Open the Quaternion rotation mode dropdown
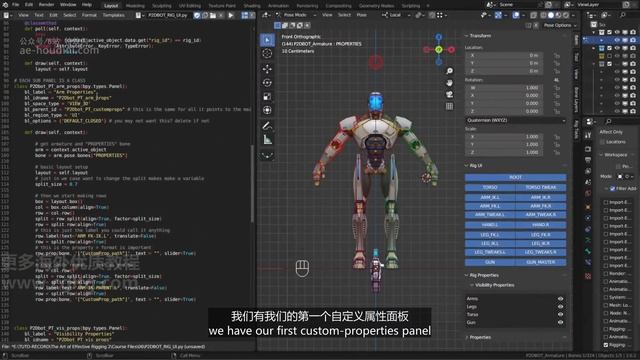This screenshot has height=360, width=640. point(516,120)
